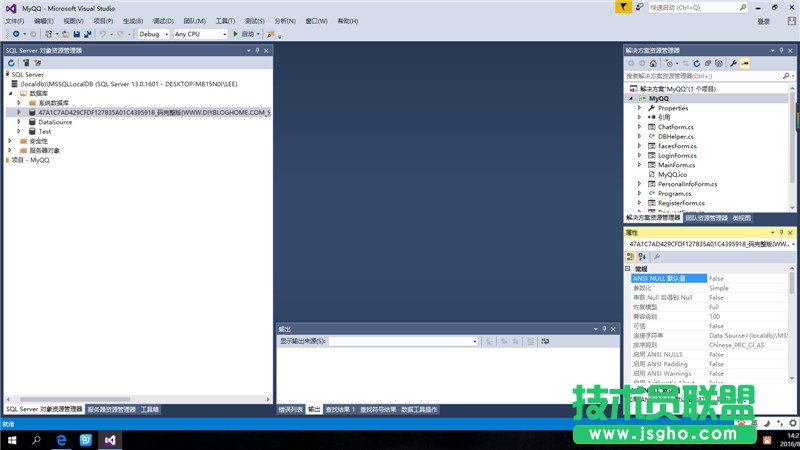Open the Show output from dropdown
The image size is (800, 450).
(403, 341)
